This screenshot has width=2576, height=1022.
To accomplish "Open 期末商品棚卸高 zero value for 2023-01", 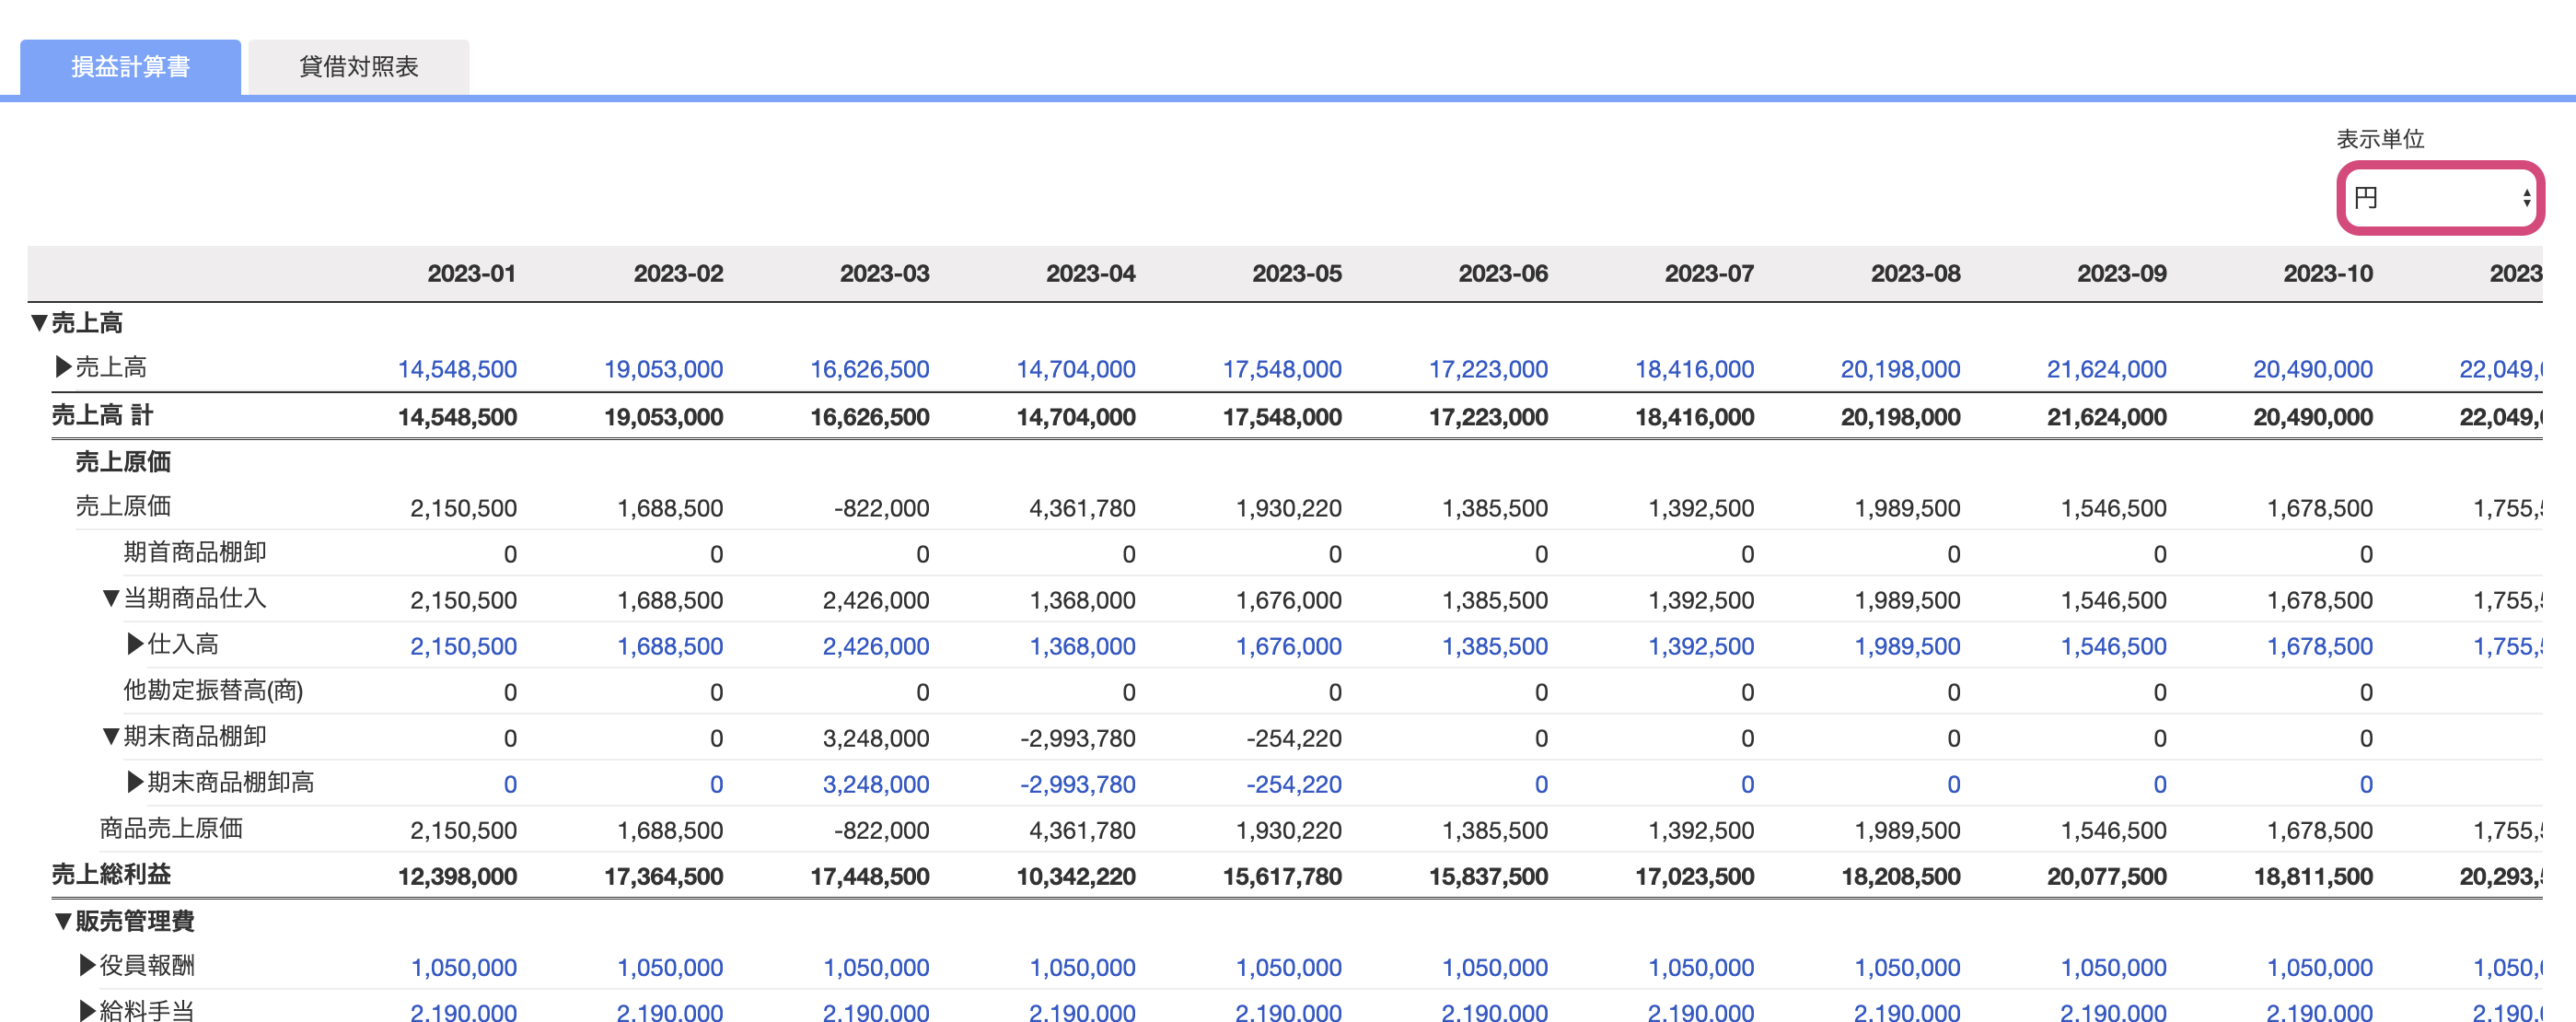I will coord(510,784).
